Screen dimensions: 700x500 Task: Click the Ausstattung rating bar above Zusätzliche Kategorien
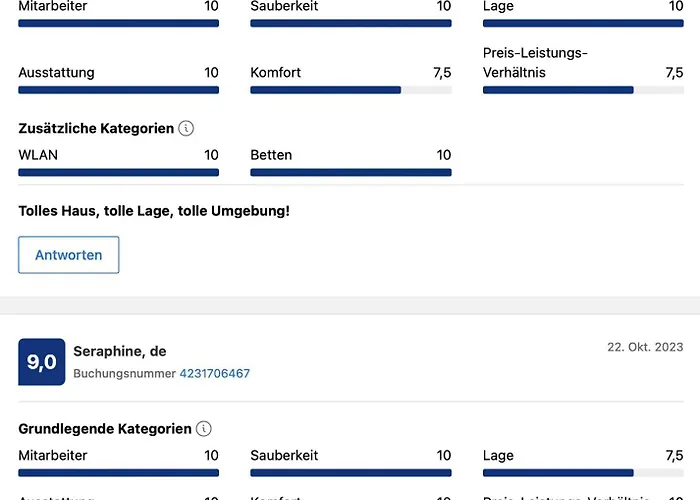pyautogui.click(x=118, y=90)
